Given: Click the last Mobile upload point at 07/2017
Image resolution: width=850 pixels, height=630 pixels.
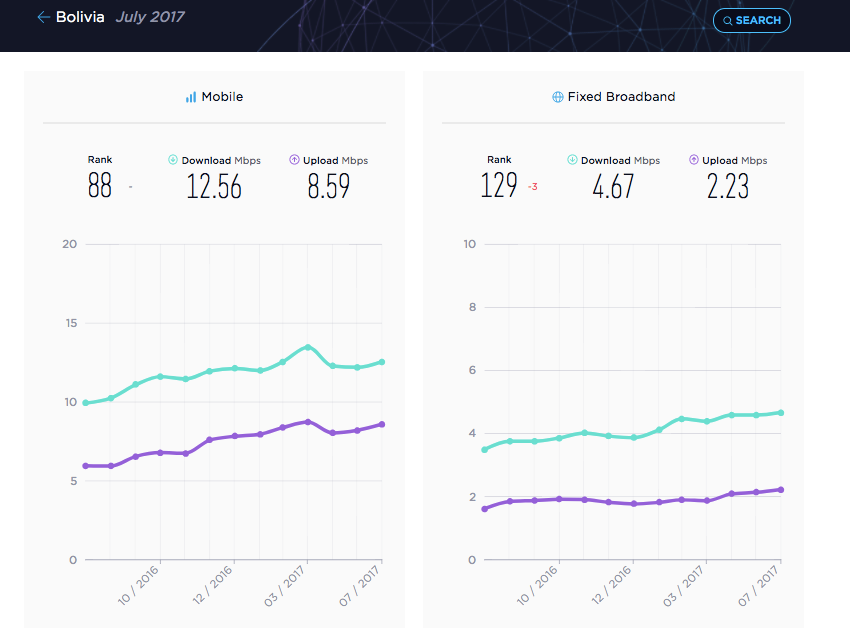Looking at the screenshot, I should pos(382,425).
